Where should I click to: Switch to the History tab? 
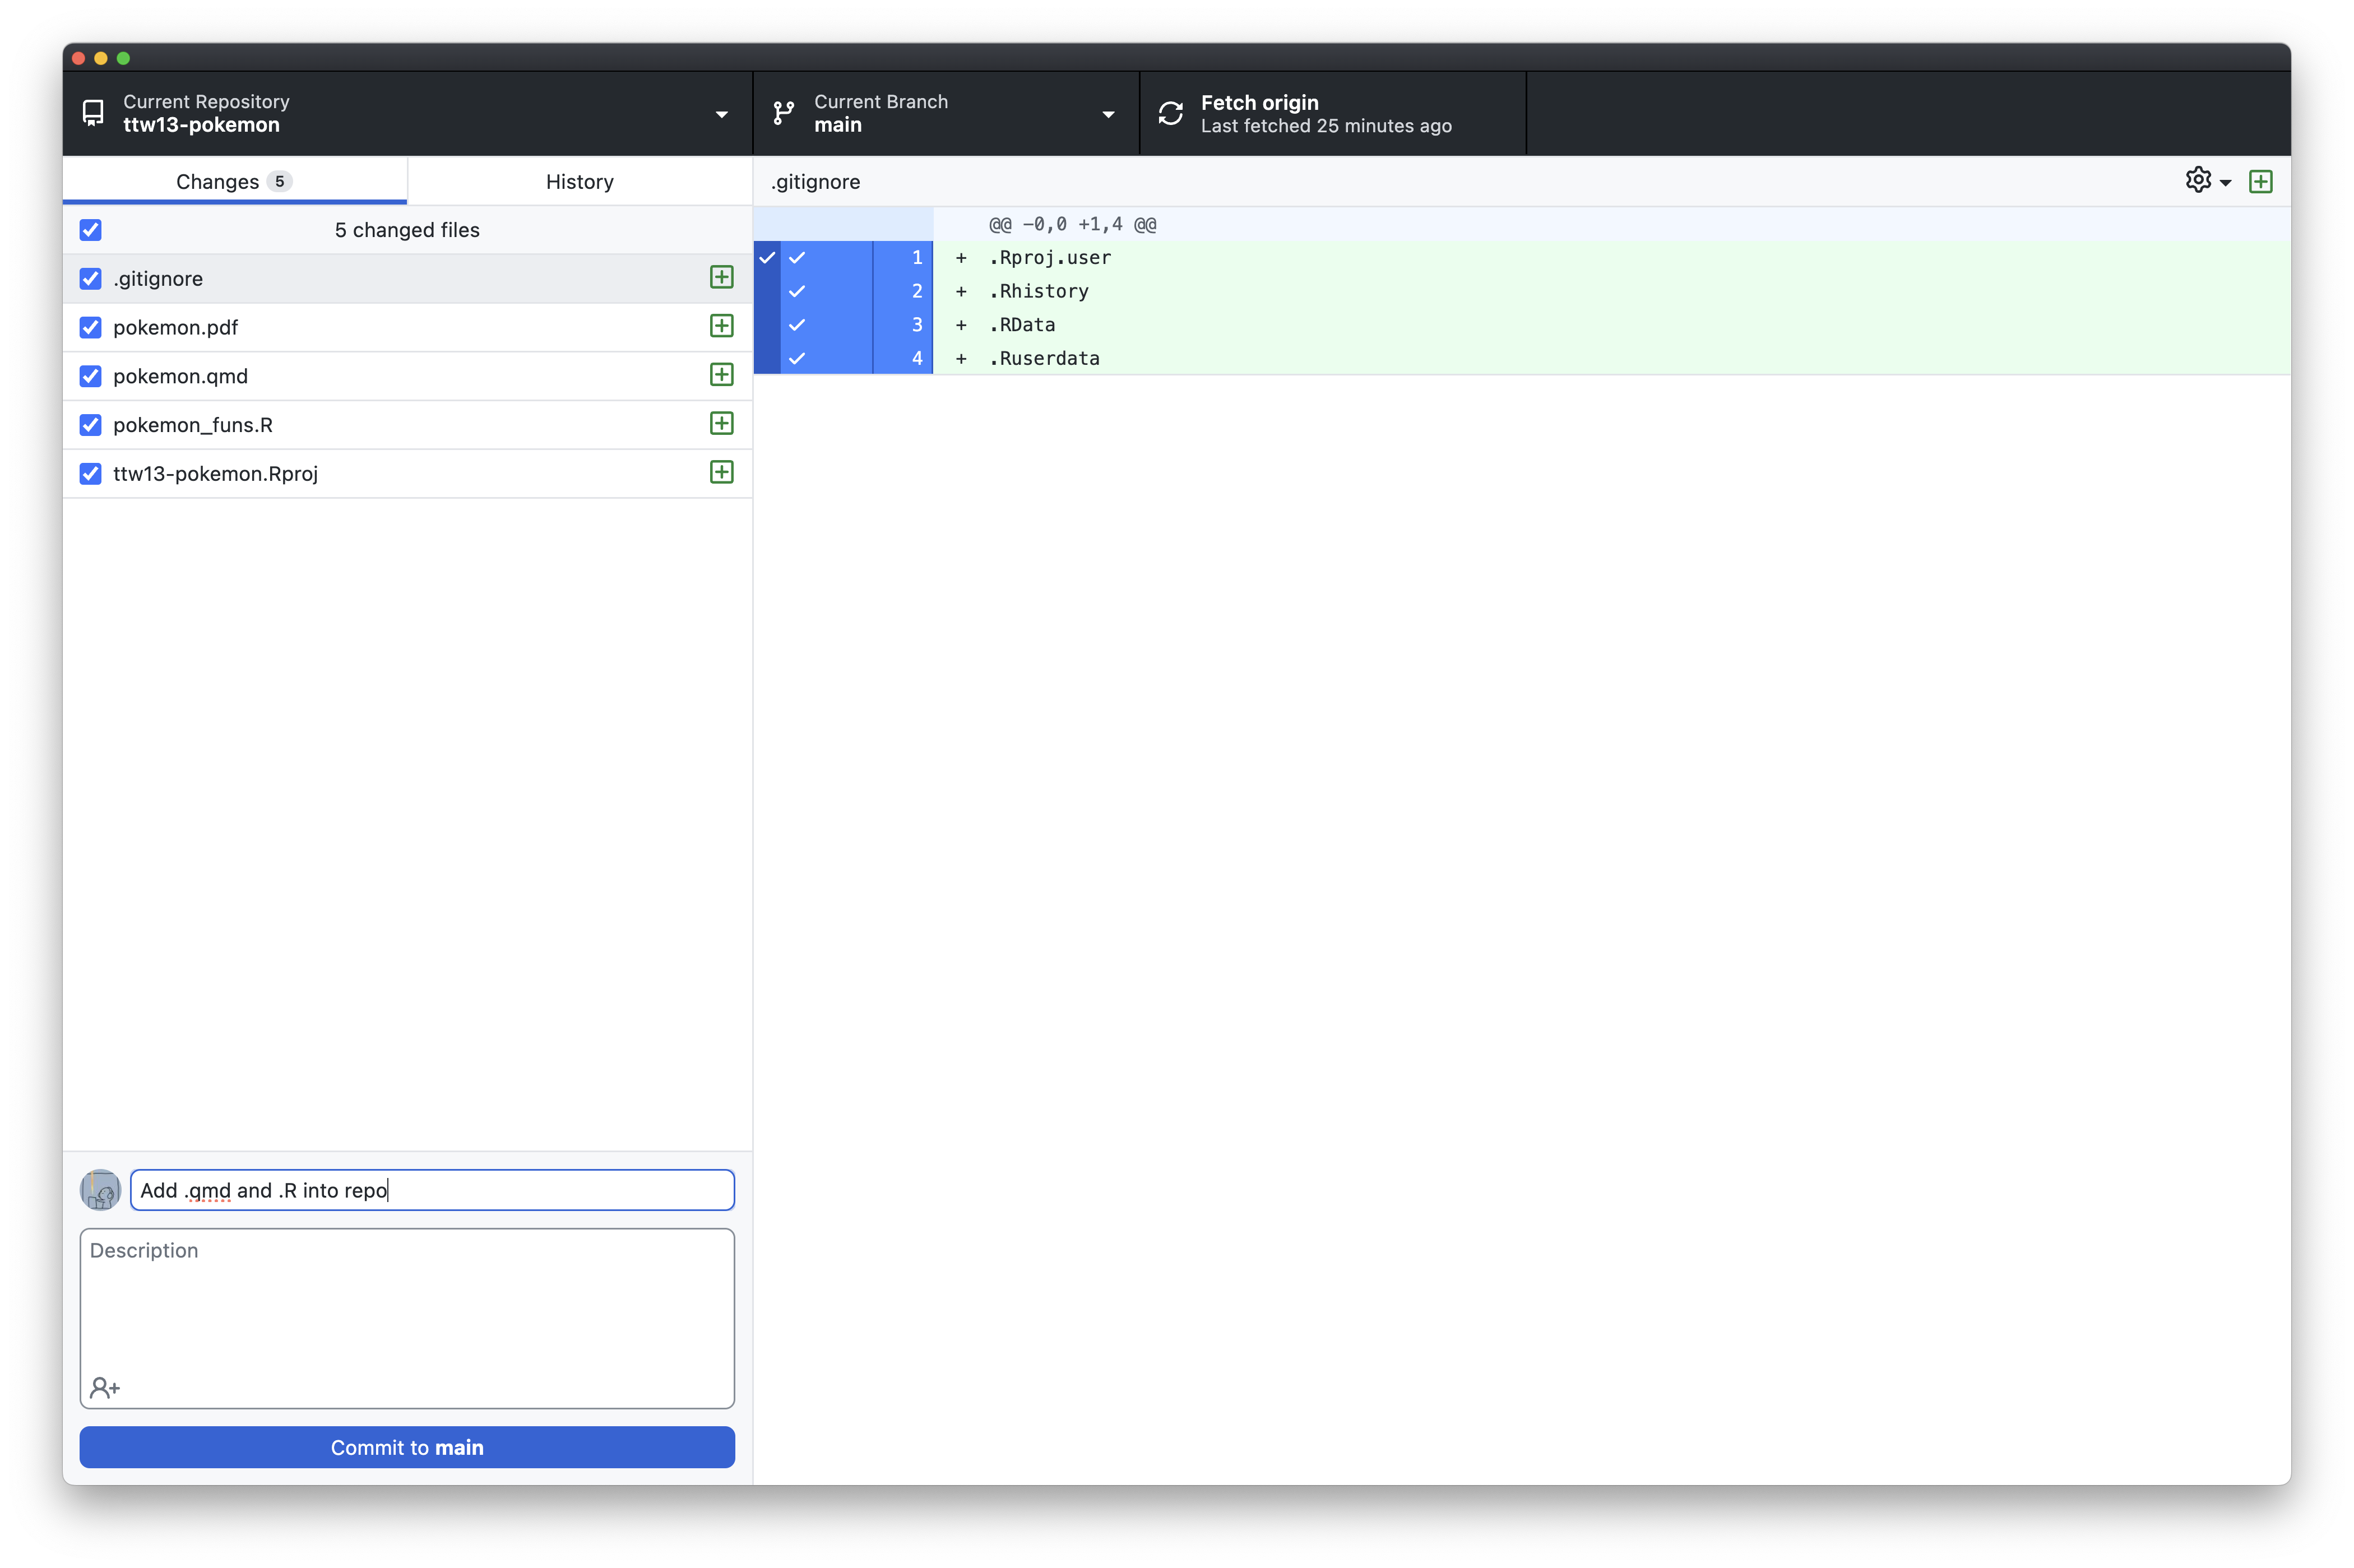point(579,181)
